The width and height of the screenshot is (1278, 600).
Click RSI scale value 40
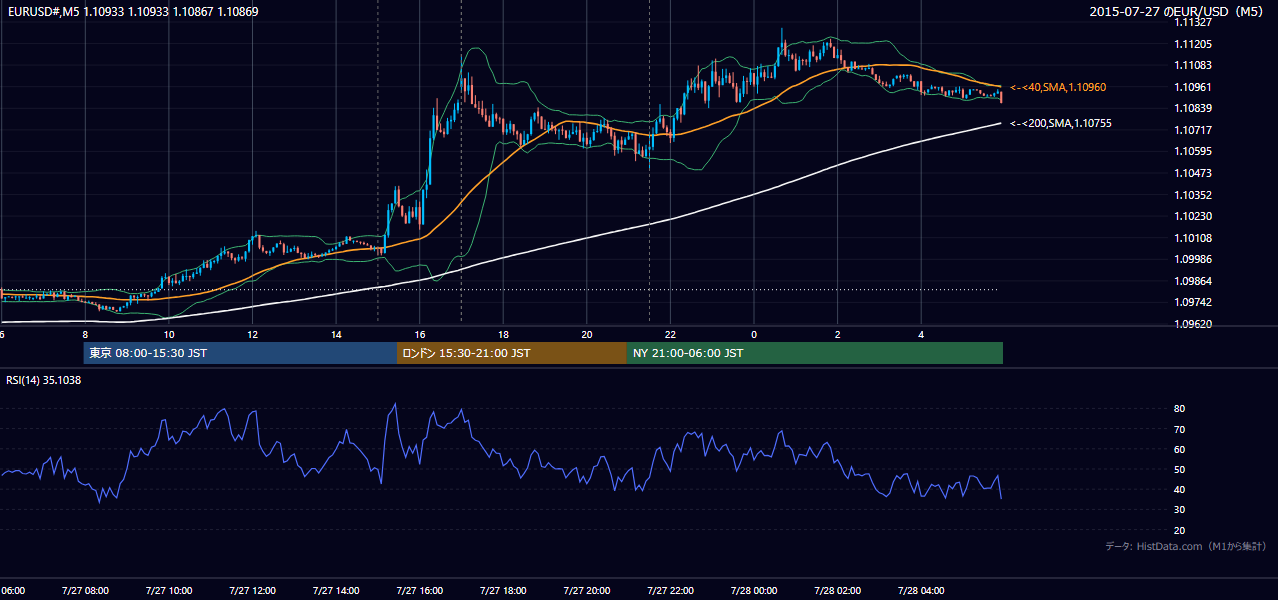[1179, 489]
